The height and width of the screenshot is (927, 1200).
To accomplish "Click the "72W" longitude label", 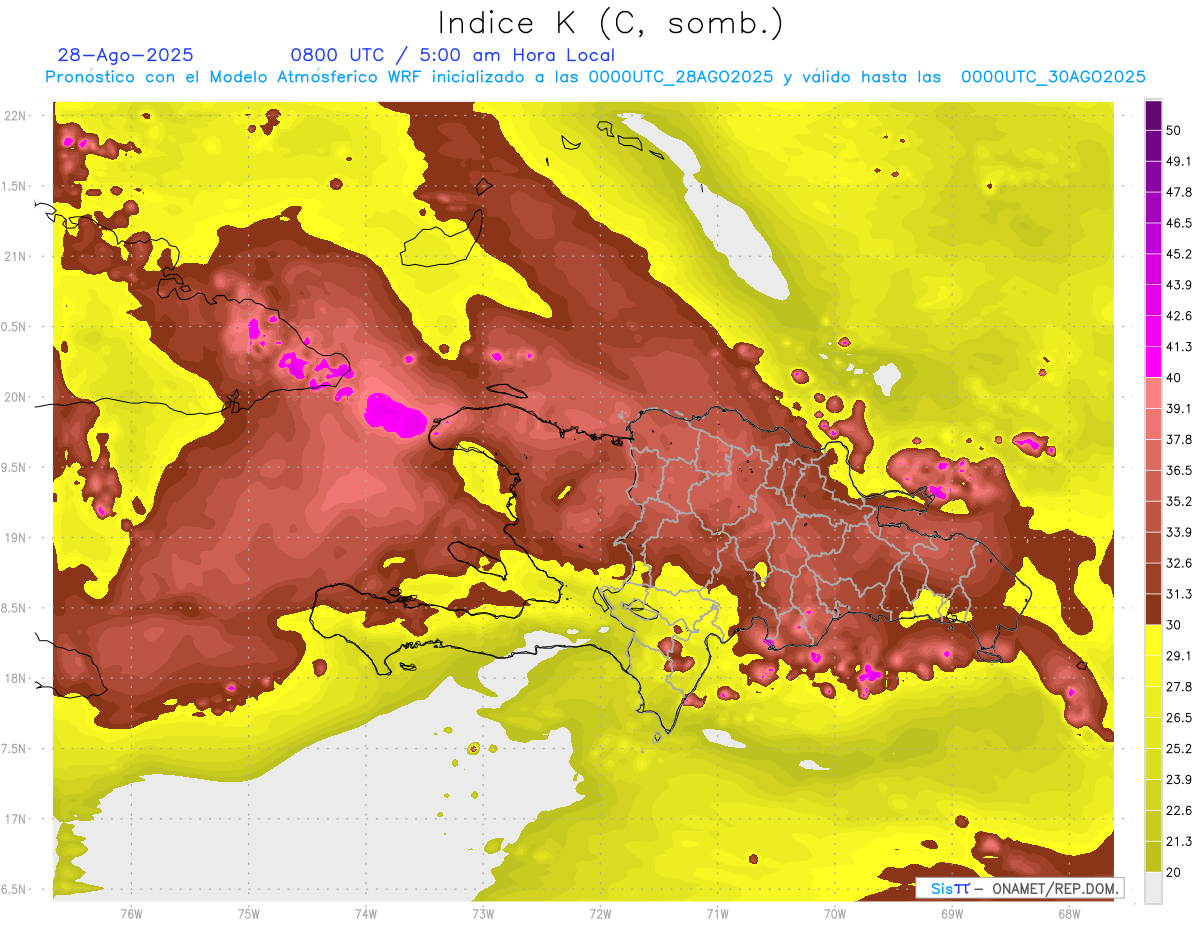I will point(600,913).
